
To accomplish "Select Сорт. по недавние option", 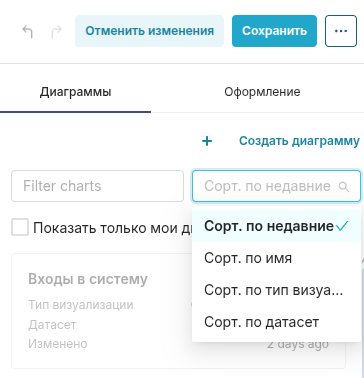I will (x=276, y=226).
